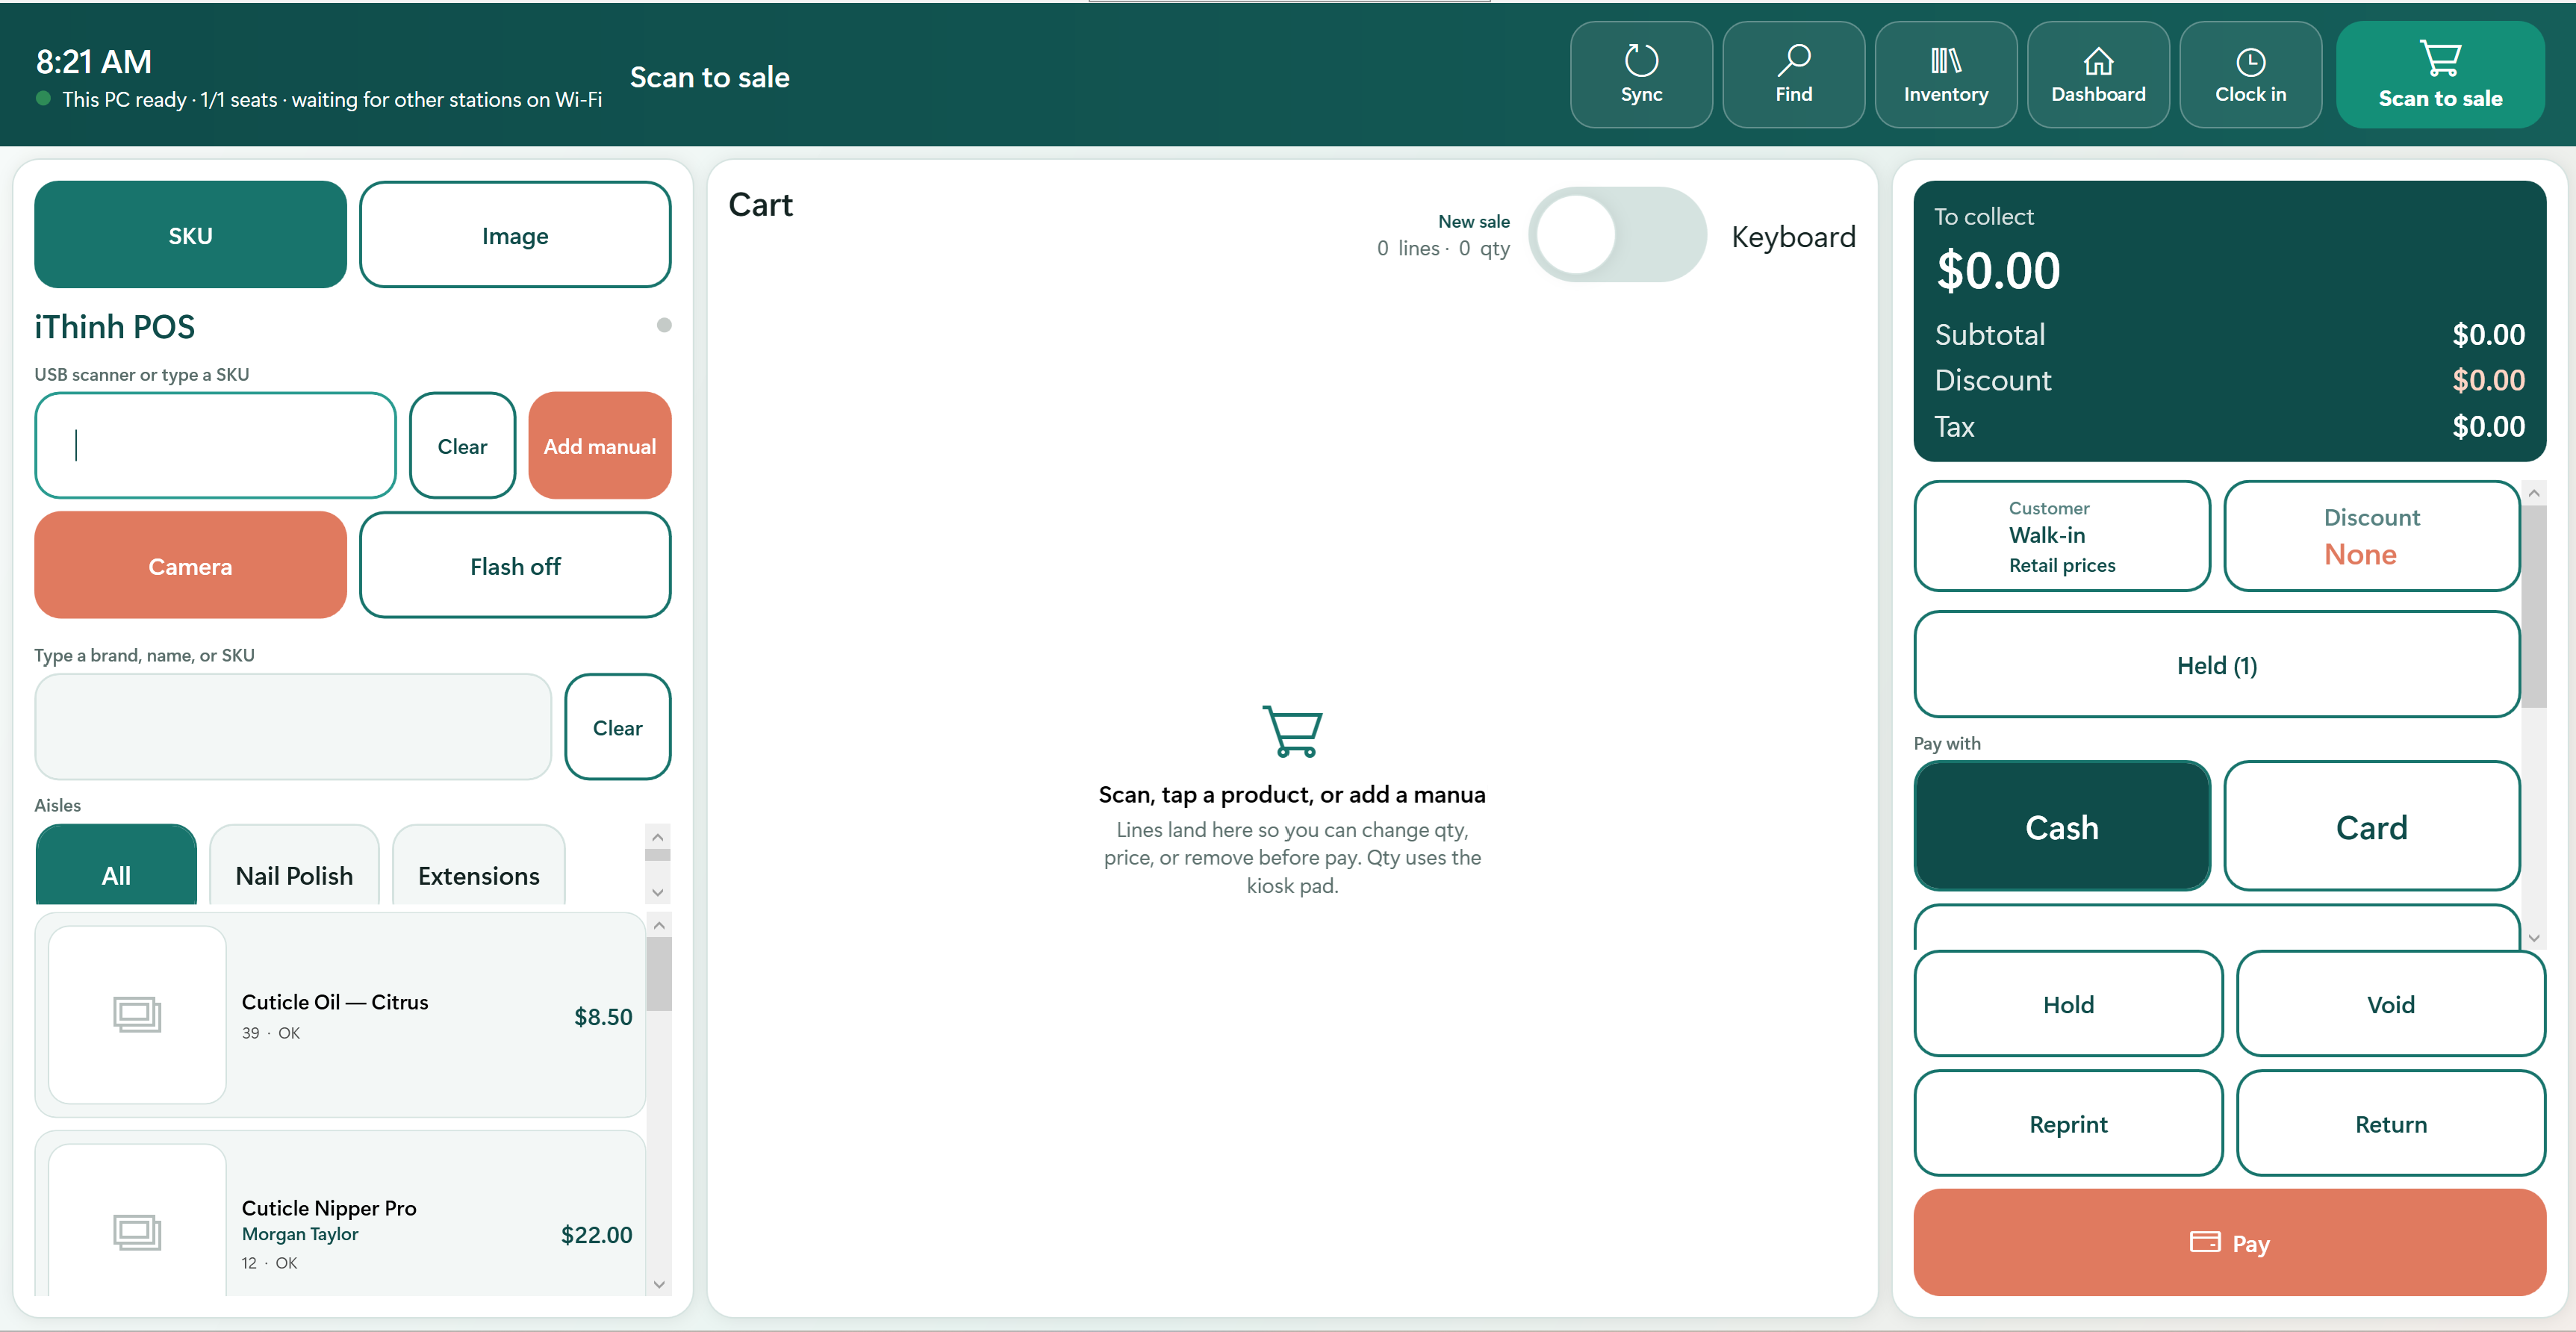Open the Inventory books icon

coord(1945,61)
